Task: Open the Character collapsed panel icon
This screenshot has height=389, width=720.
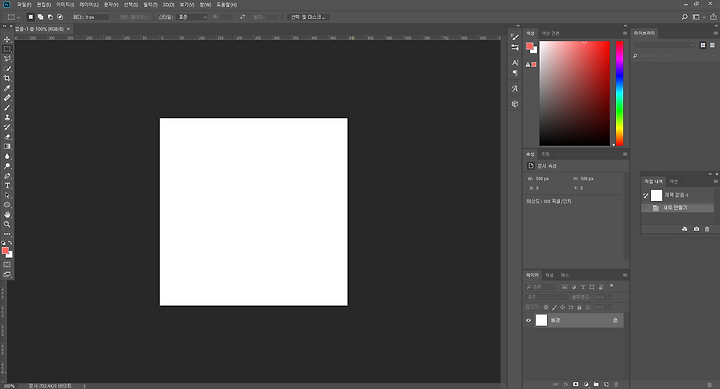Action: [515, 62]
